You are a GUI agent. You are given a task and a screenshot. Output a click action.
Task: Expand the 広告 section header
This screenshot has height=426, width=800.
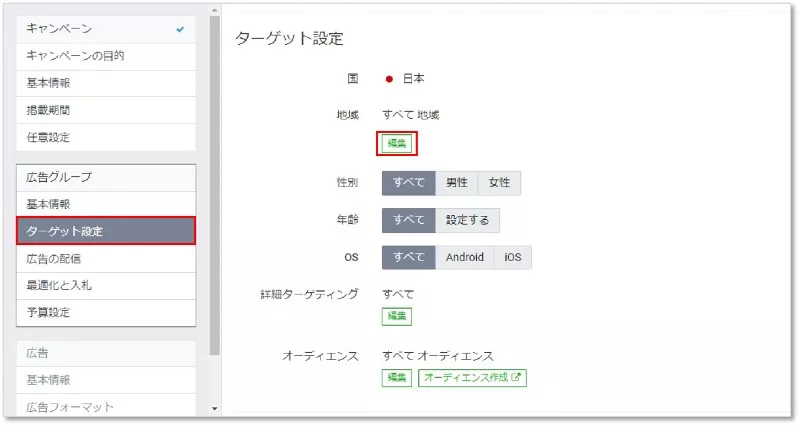(x=105, y=353)
